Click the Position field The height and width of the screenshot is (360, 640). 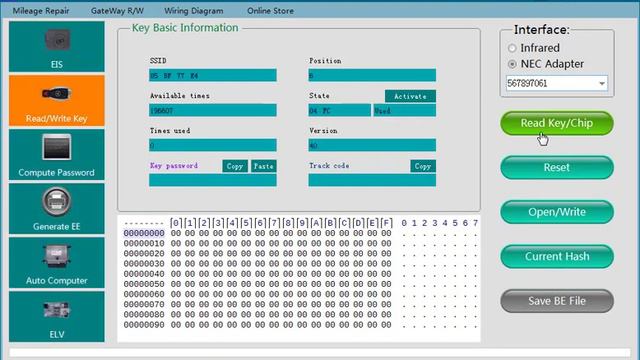372,75
